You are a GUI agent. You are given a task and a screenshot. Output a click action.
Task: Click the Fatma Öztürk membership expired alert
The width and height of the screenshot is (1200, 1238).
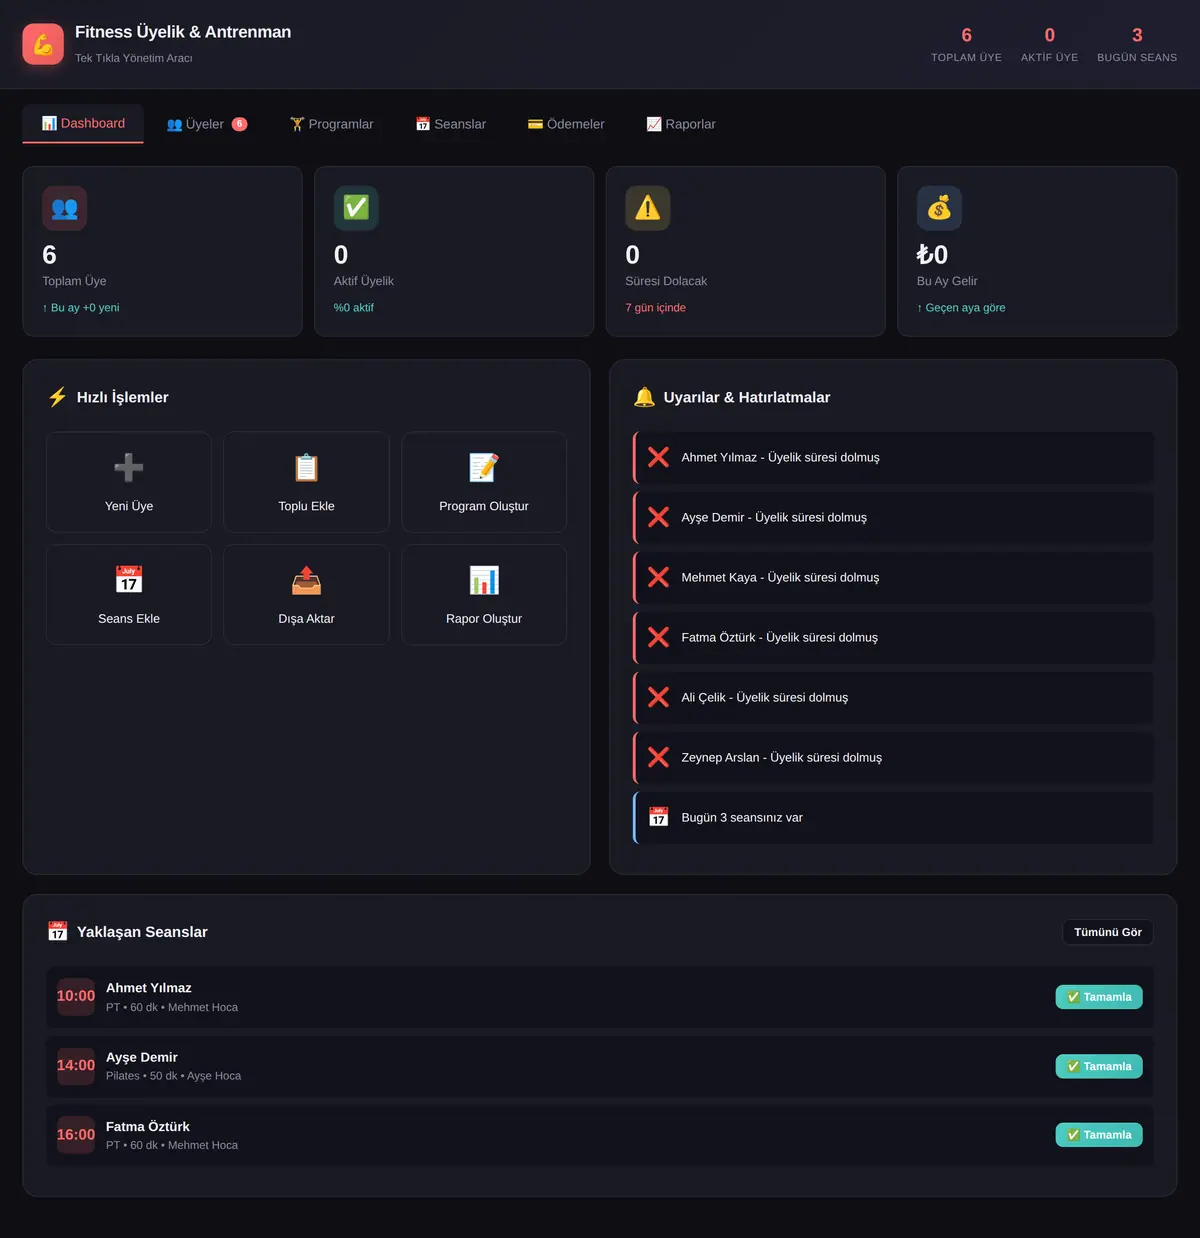[893, 637]
